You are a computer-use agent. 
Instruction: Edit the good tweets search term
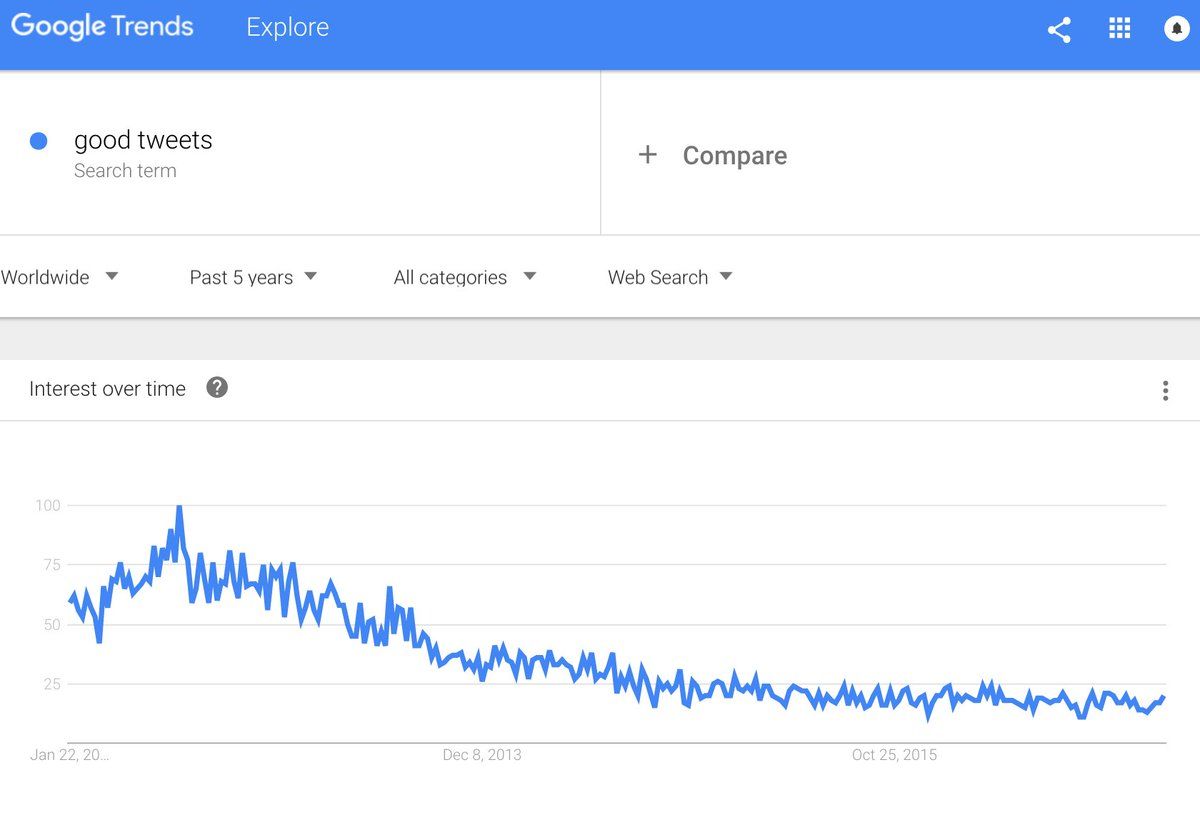pos(143,140)
